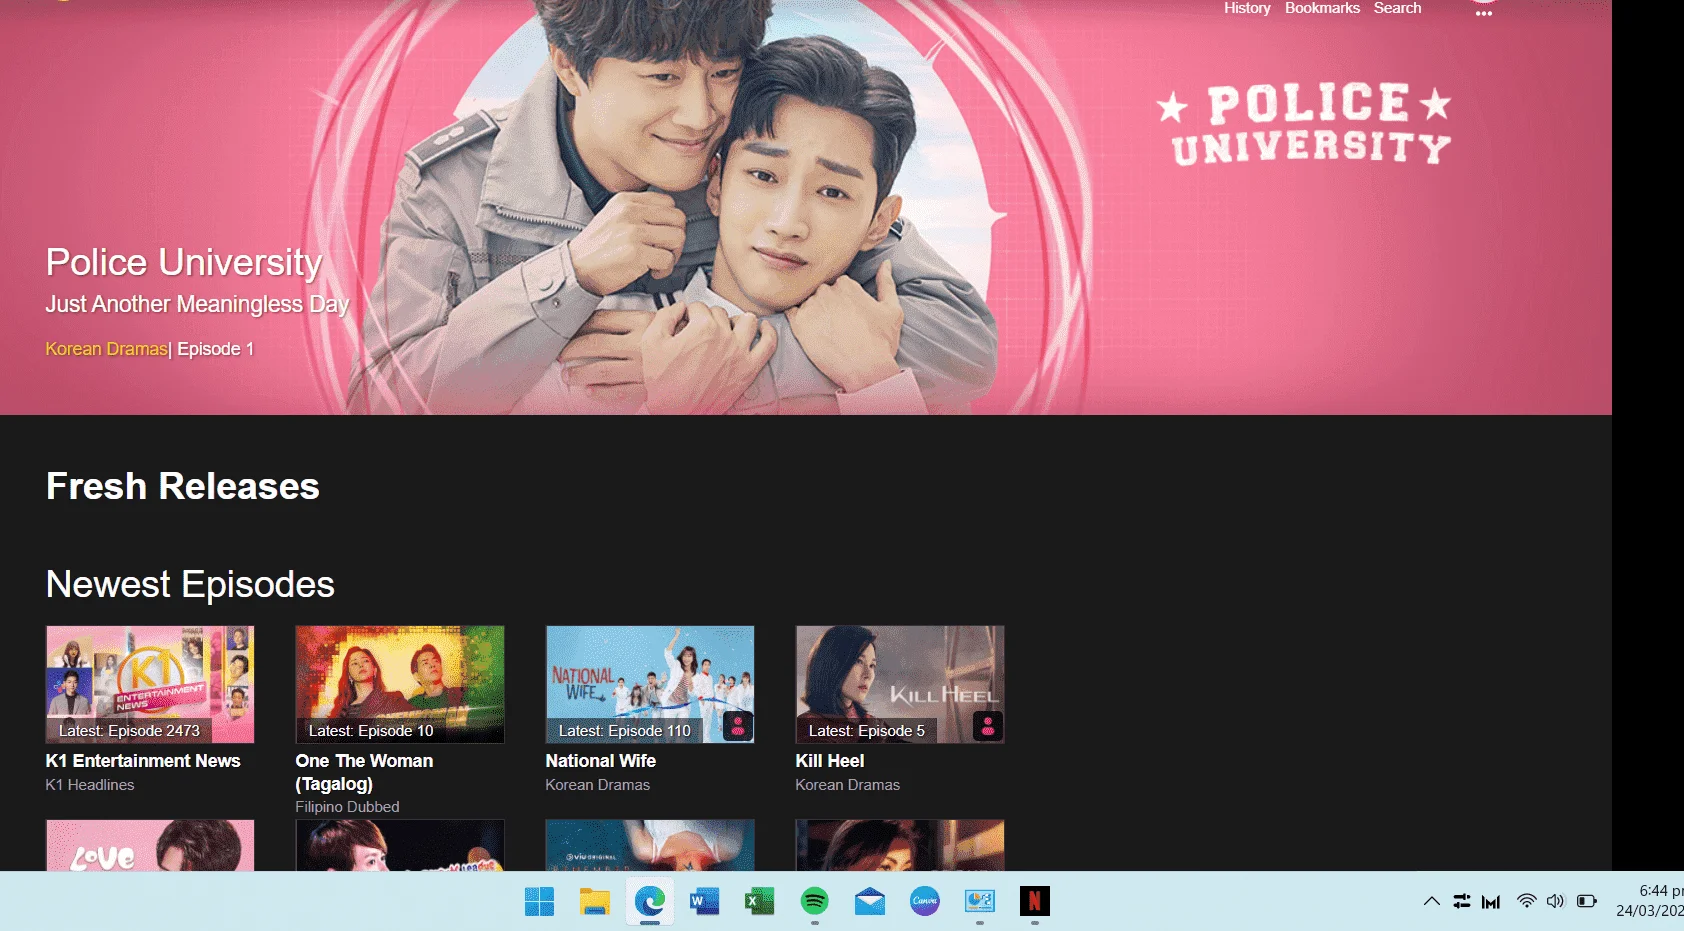Open the Police University featured title
Screen dimensions: 1684x931
[x=184, y=262]
